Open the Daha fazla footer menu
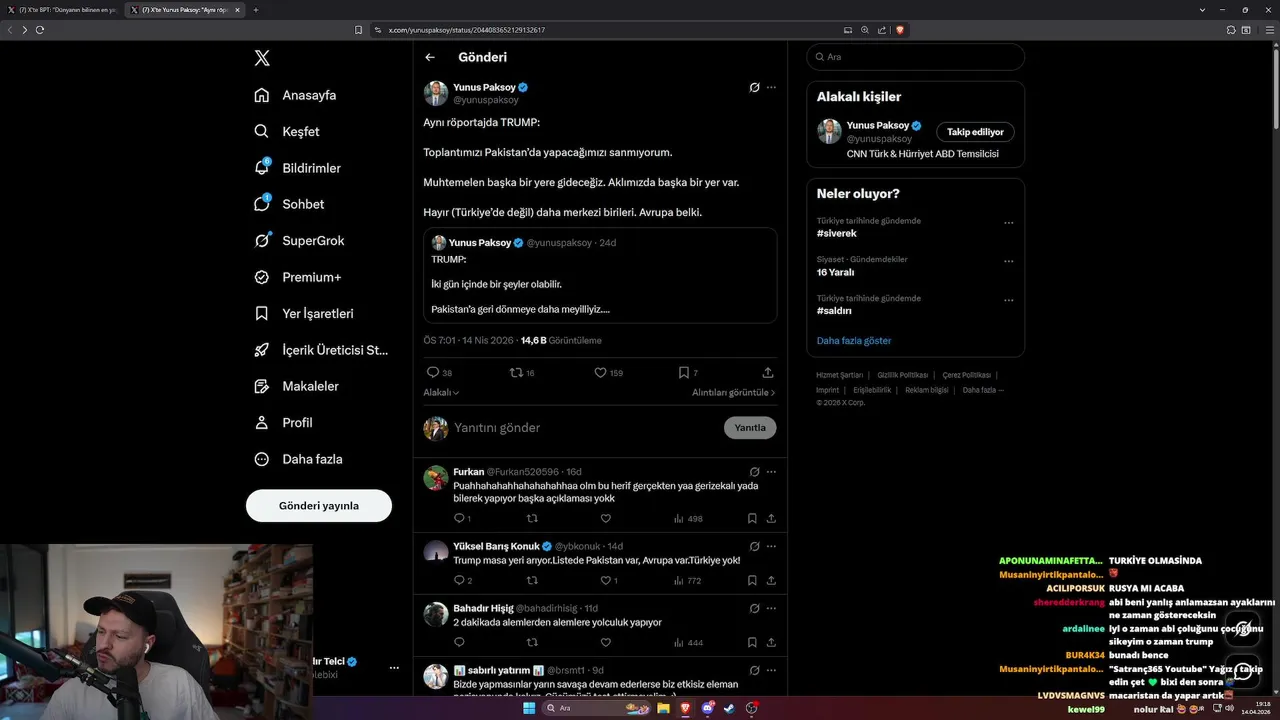Viewport: 1280px width, 720px height. pyautogui.click(x=983, y=390)
